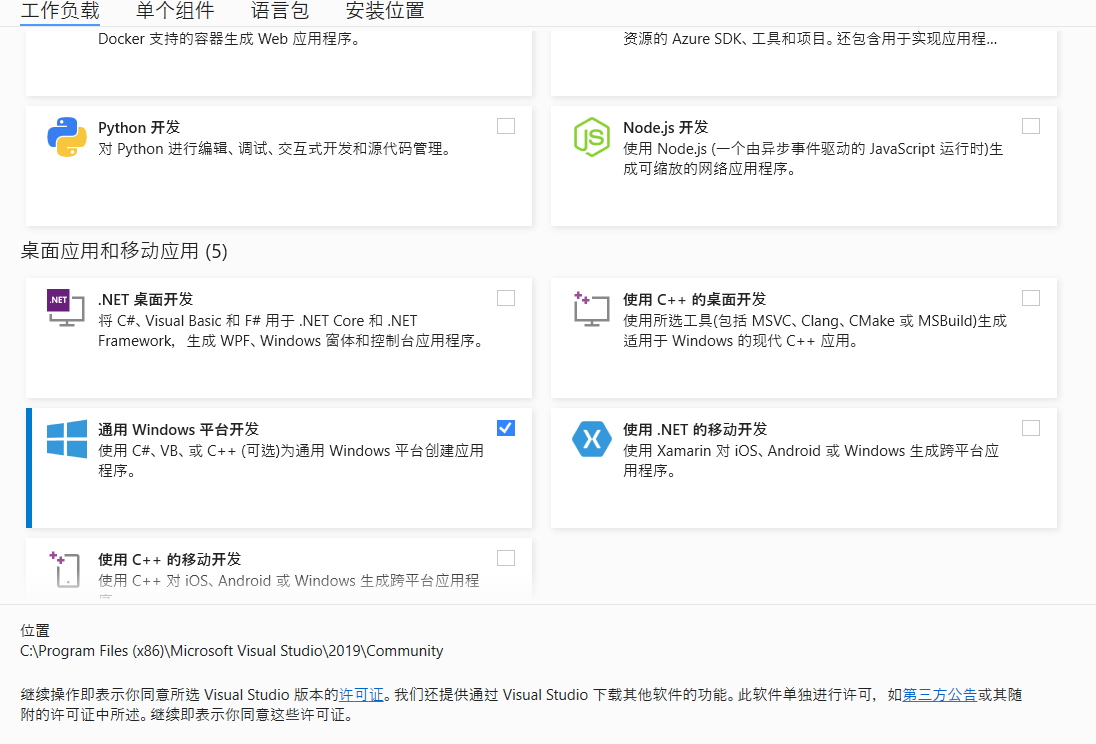The height and width of the screenshot is (744, 1096).
Task: Uncheck 通用 Windows 平台开发
Action: (x=506, y=427)
